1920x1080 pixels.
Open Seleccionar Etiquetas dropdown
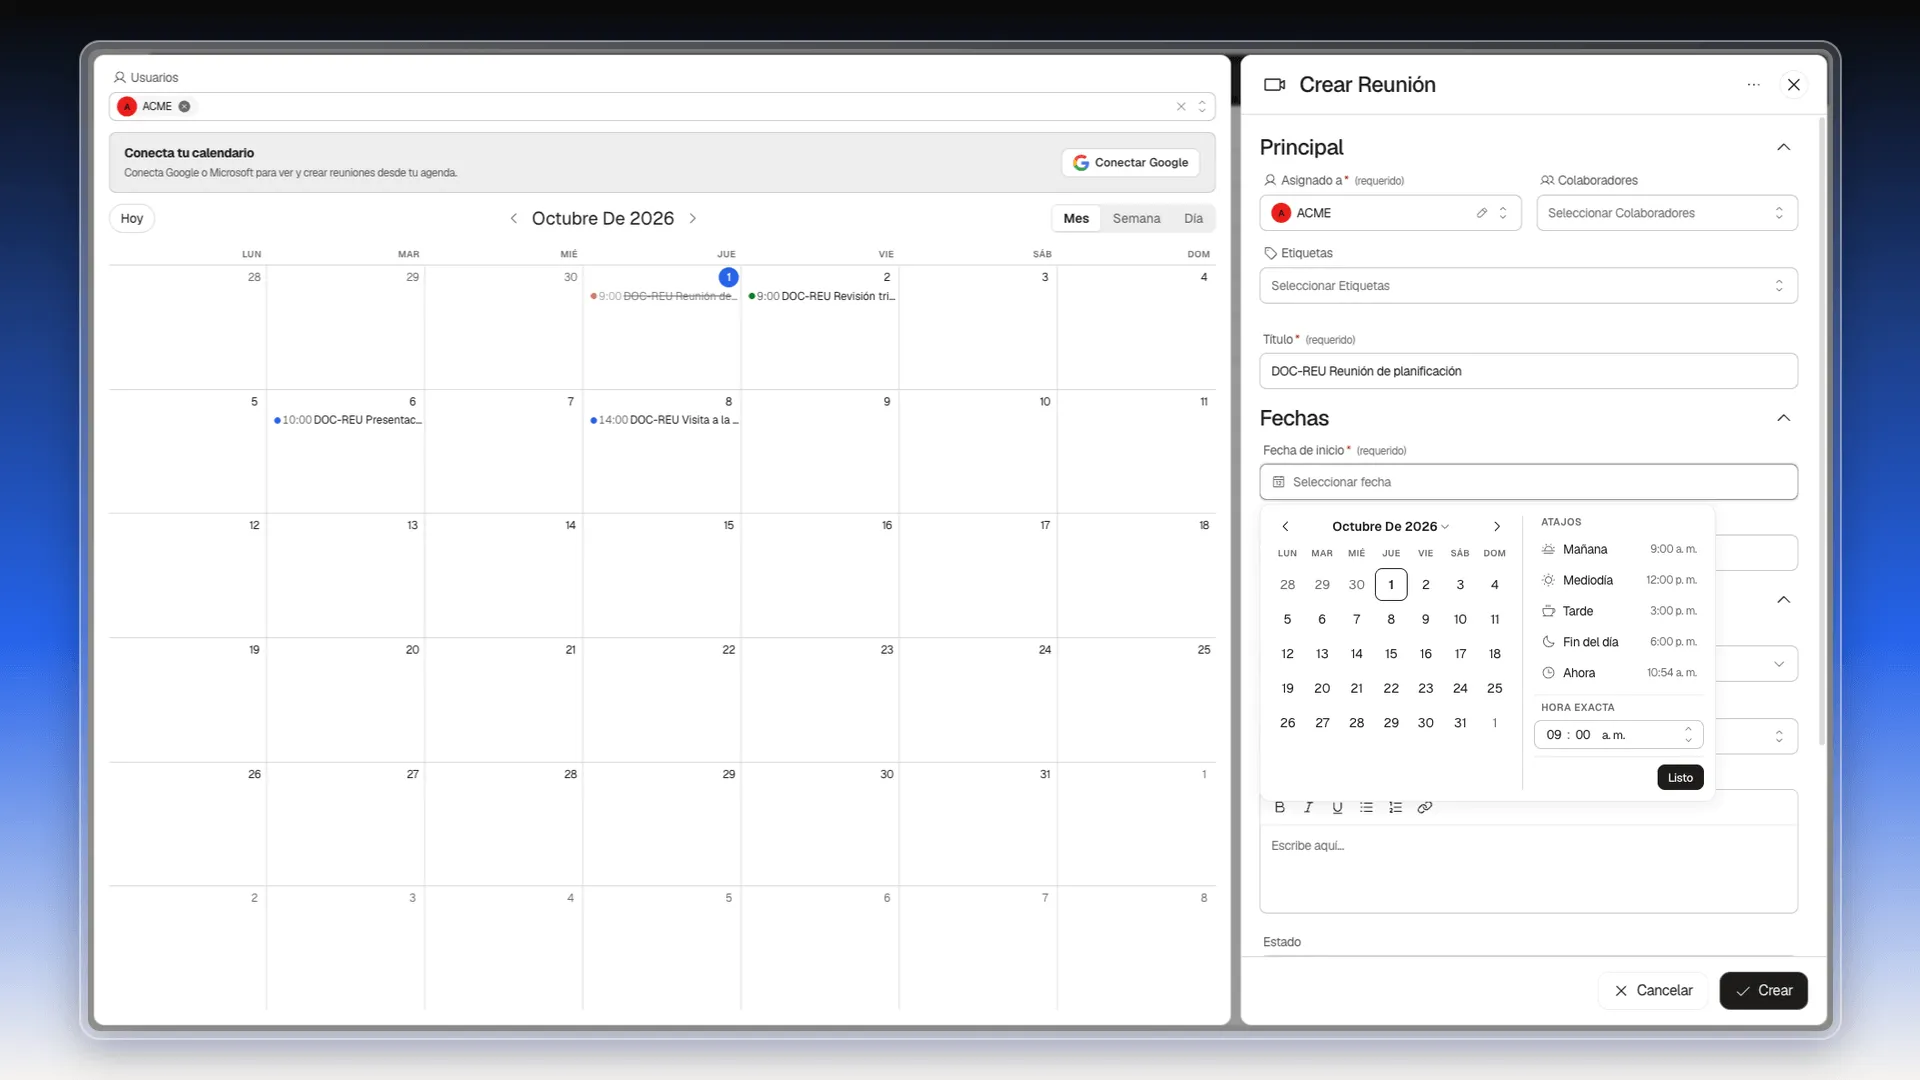[x=1528, y=286]
